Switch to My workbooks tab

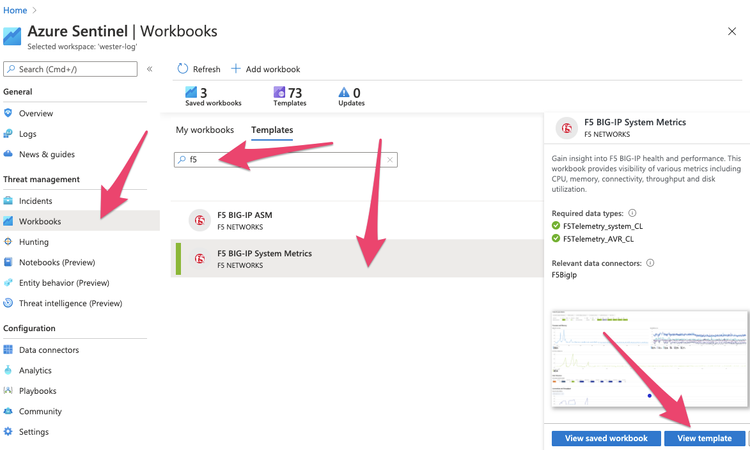(x=204, y=130)
